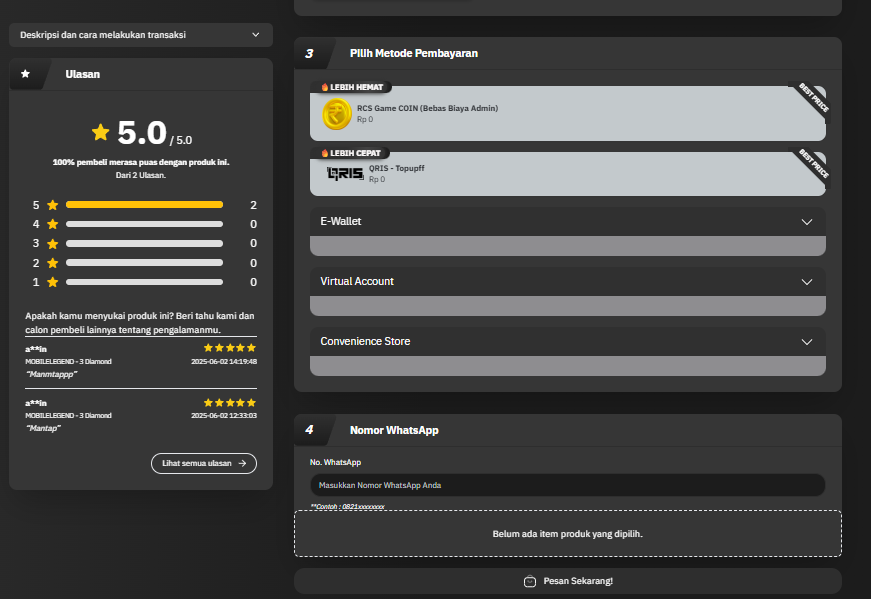Click the shopping bag icon on Pesan Sekarang
The width and height of the screenshot is (871, 599).
530,581
